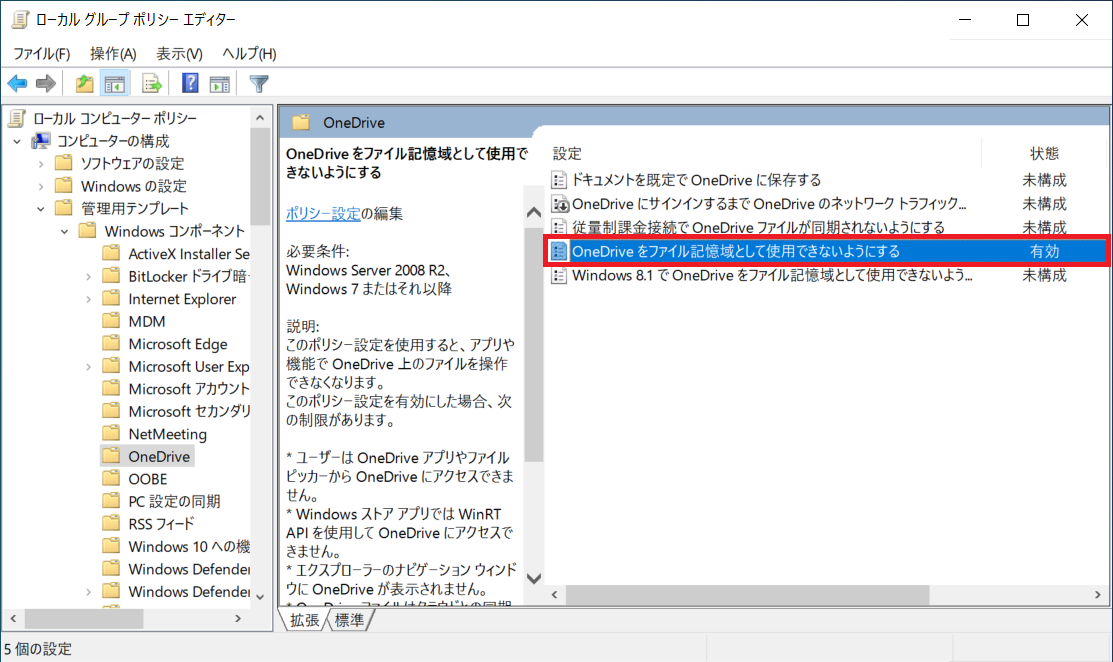Sort by the 状態 column header

click(x=1045, y=153)
